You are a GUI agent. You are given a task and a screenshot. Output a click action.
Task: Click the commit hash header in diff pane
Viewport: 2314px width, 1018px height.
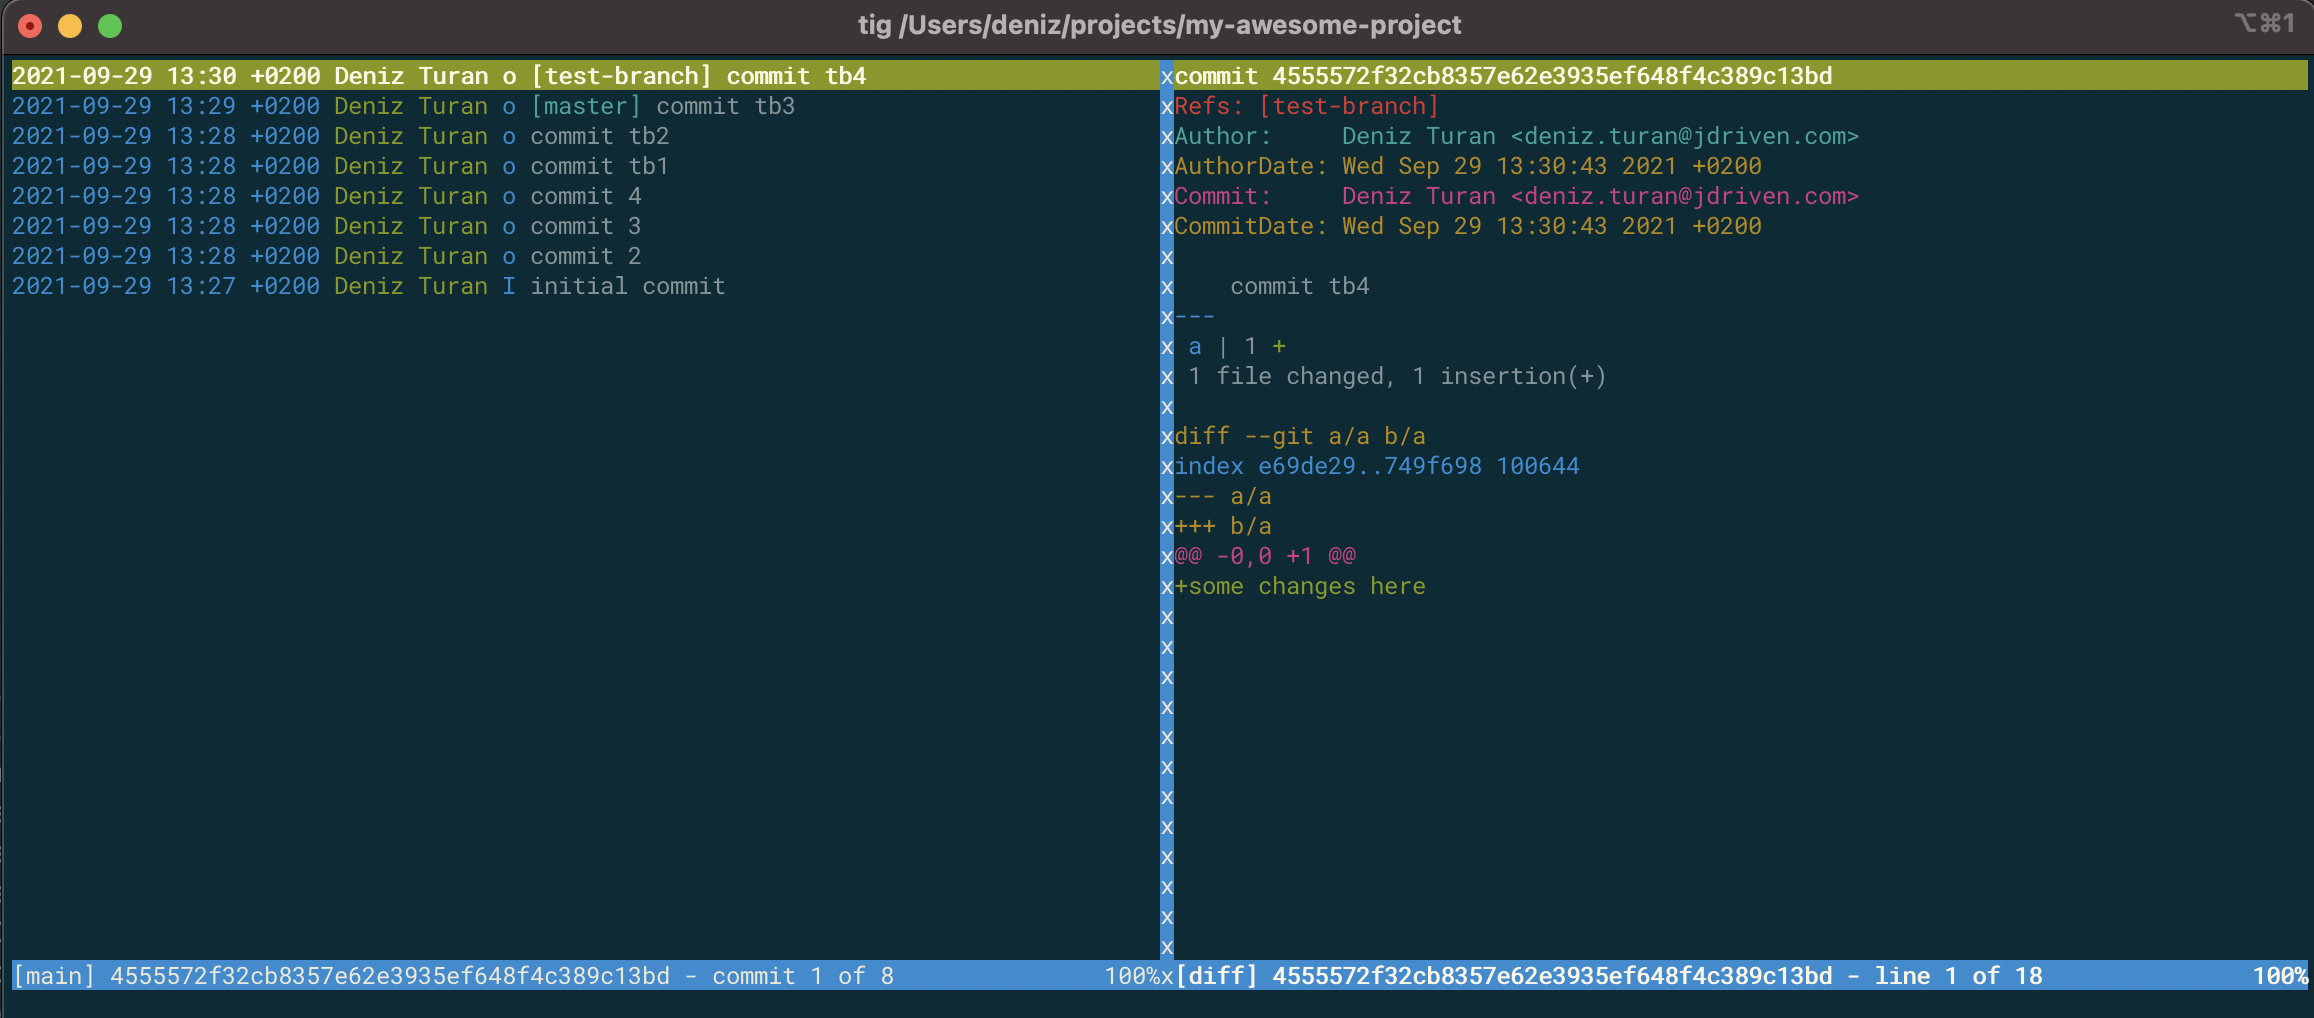(1502, 76)
